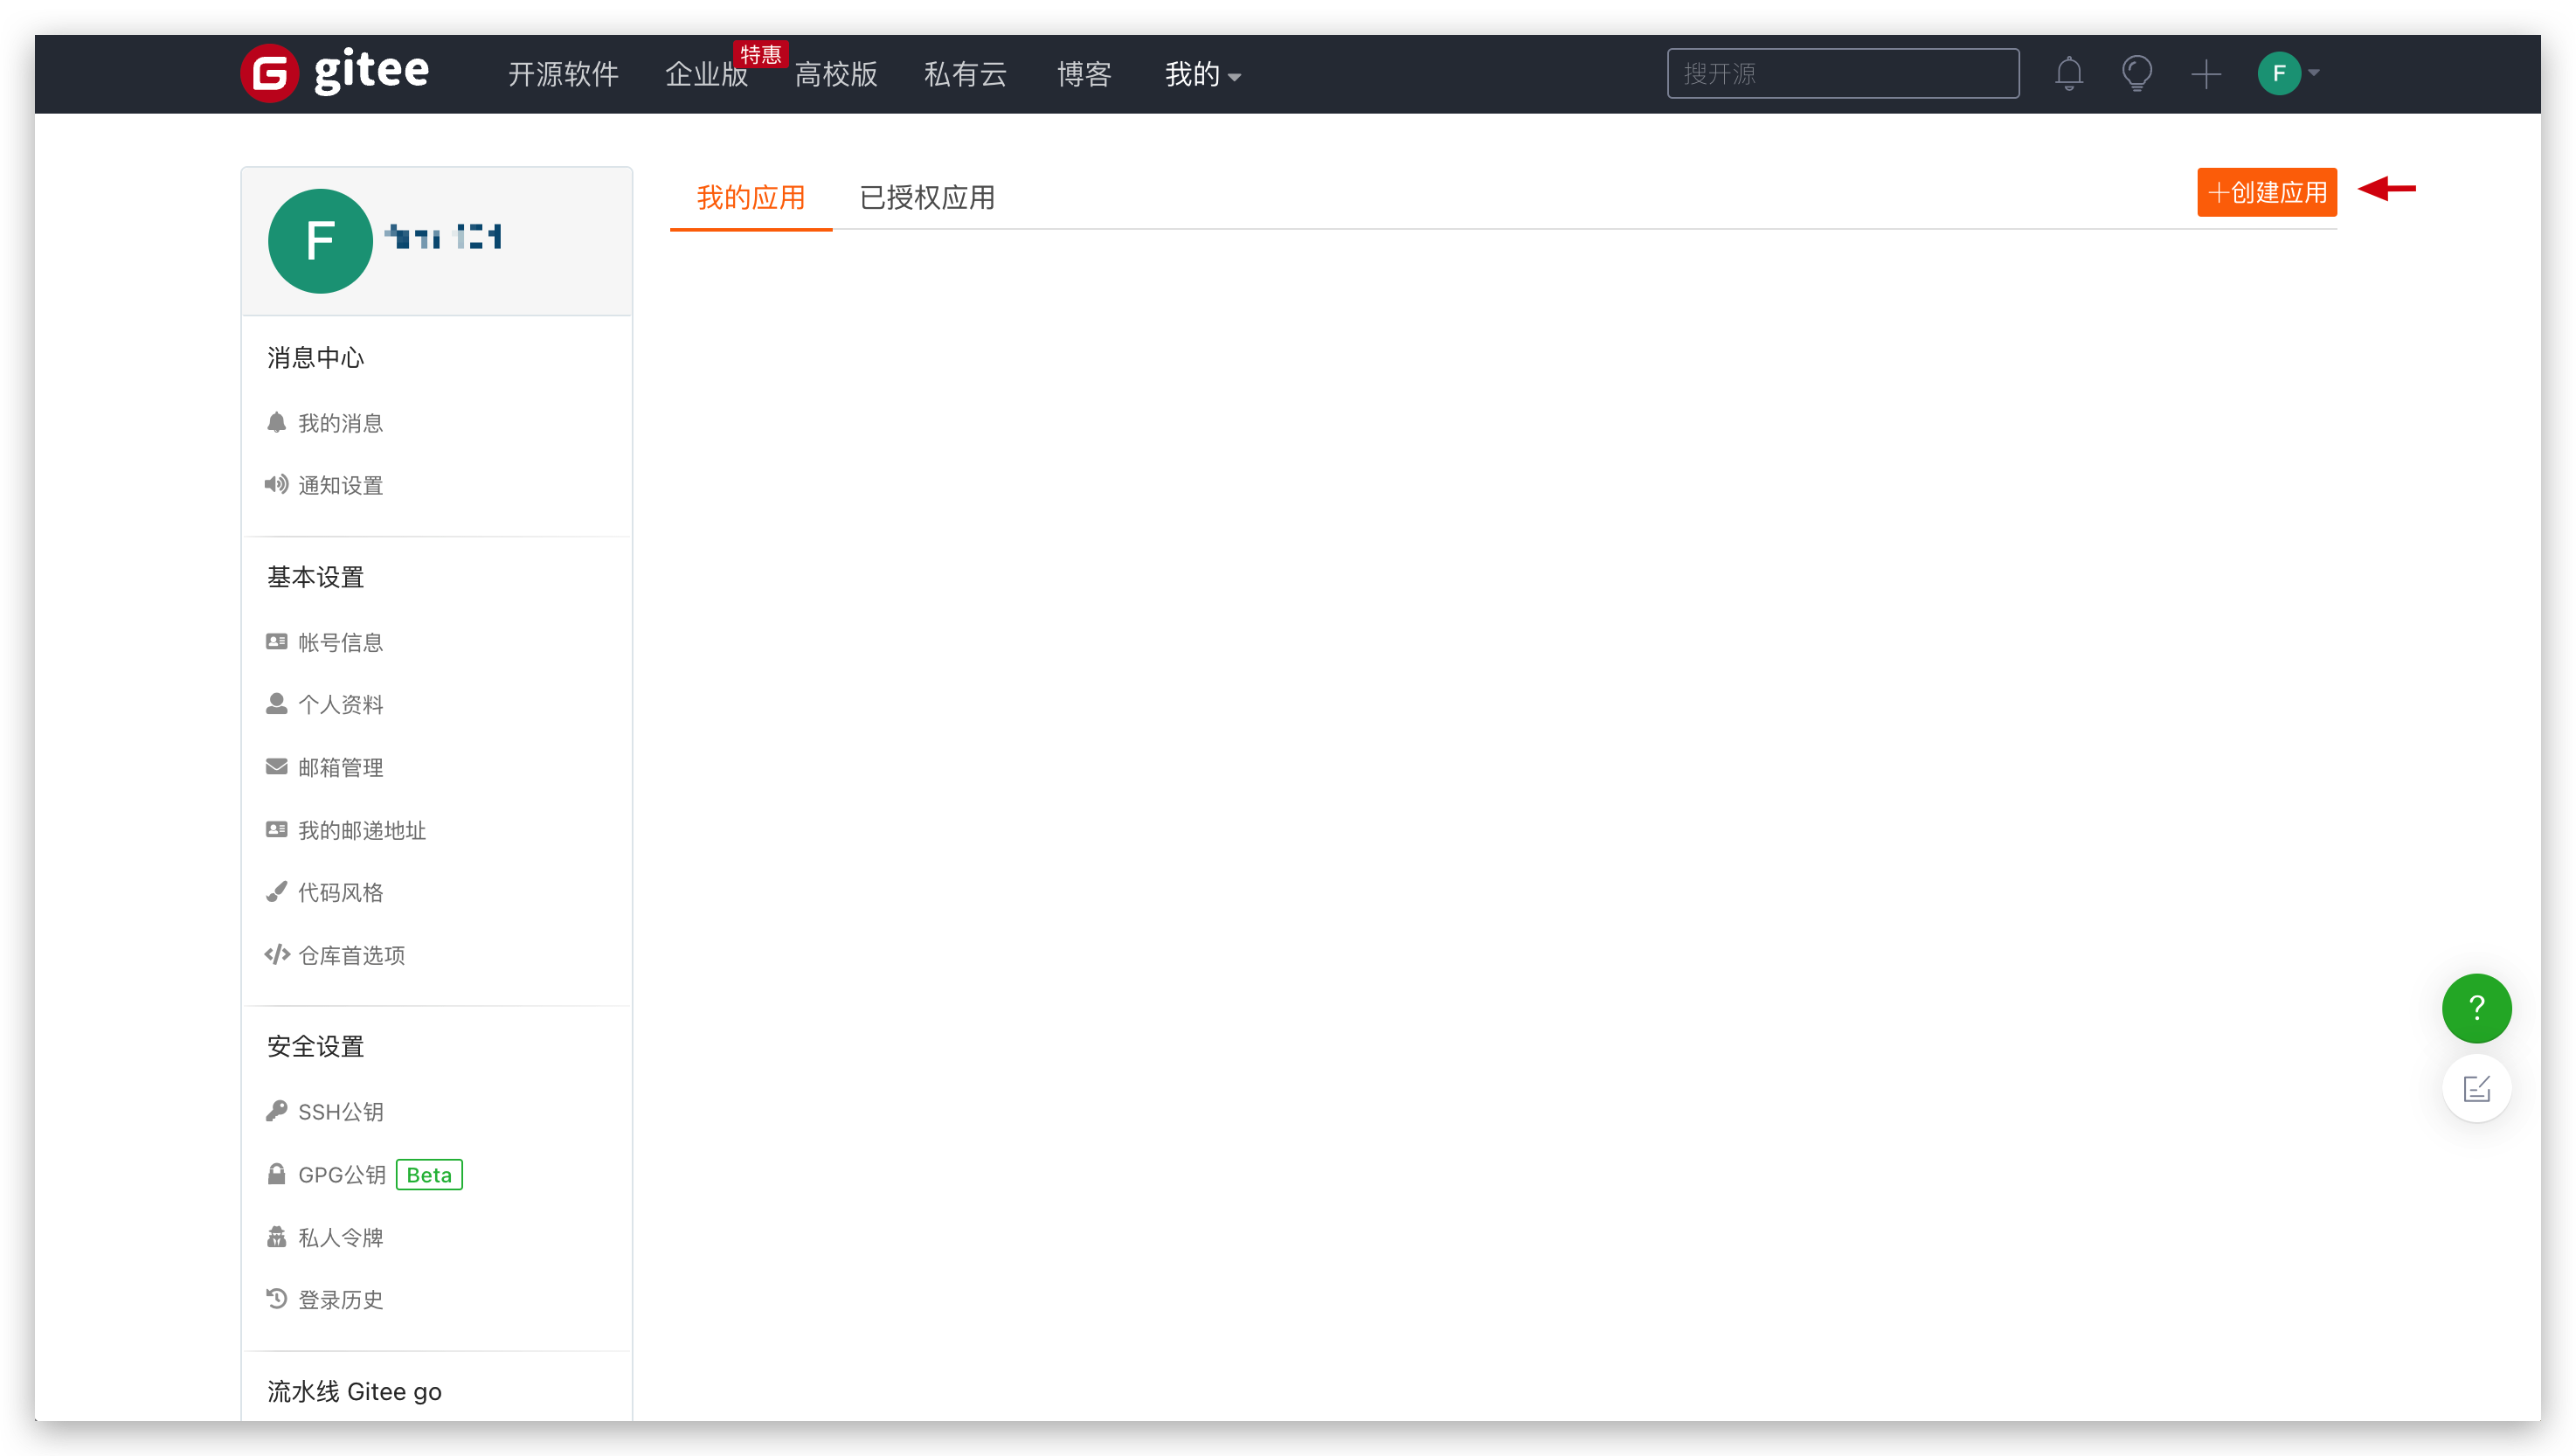Click the plus icon in top navigation
Image resolution: width=2576 pixels, height=1456 pixels.
(x=2205, y=74)
